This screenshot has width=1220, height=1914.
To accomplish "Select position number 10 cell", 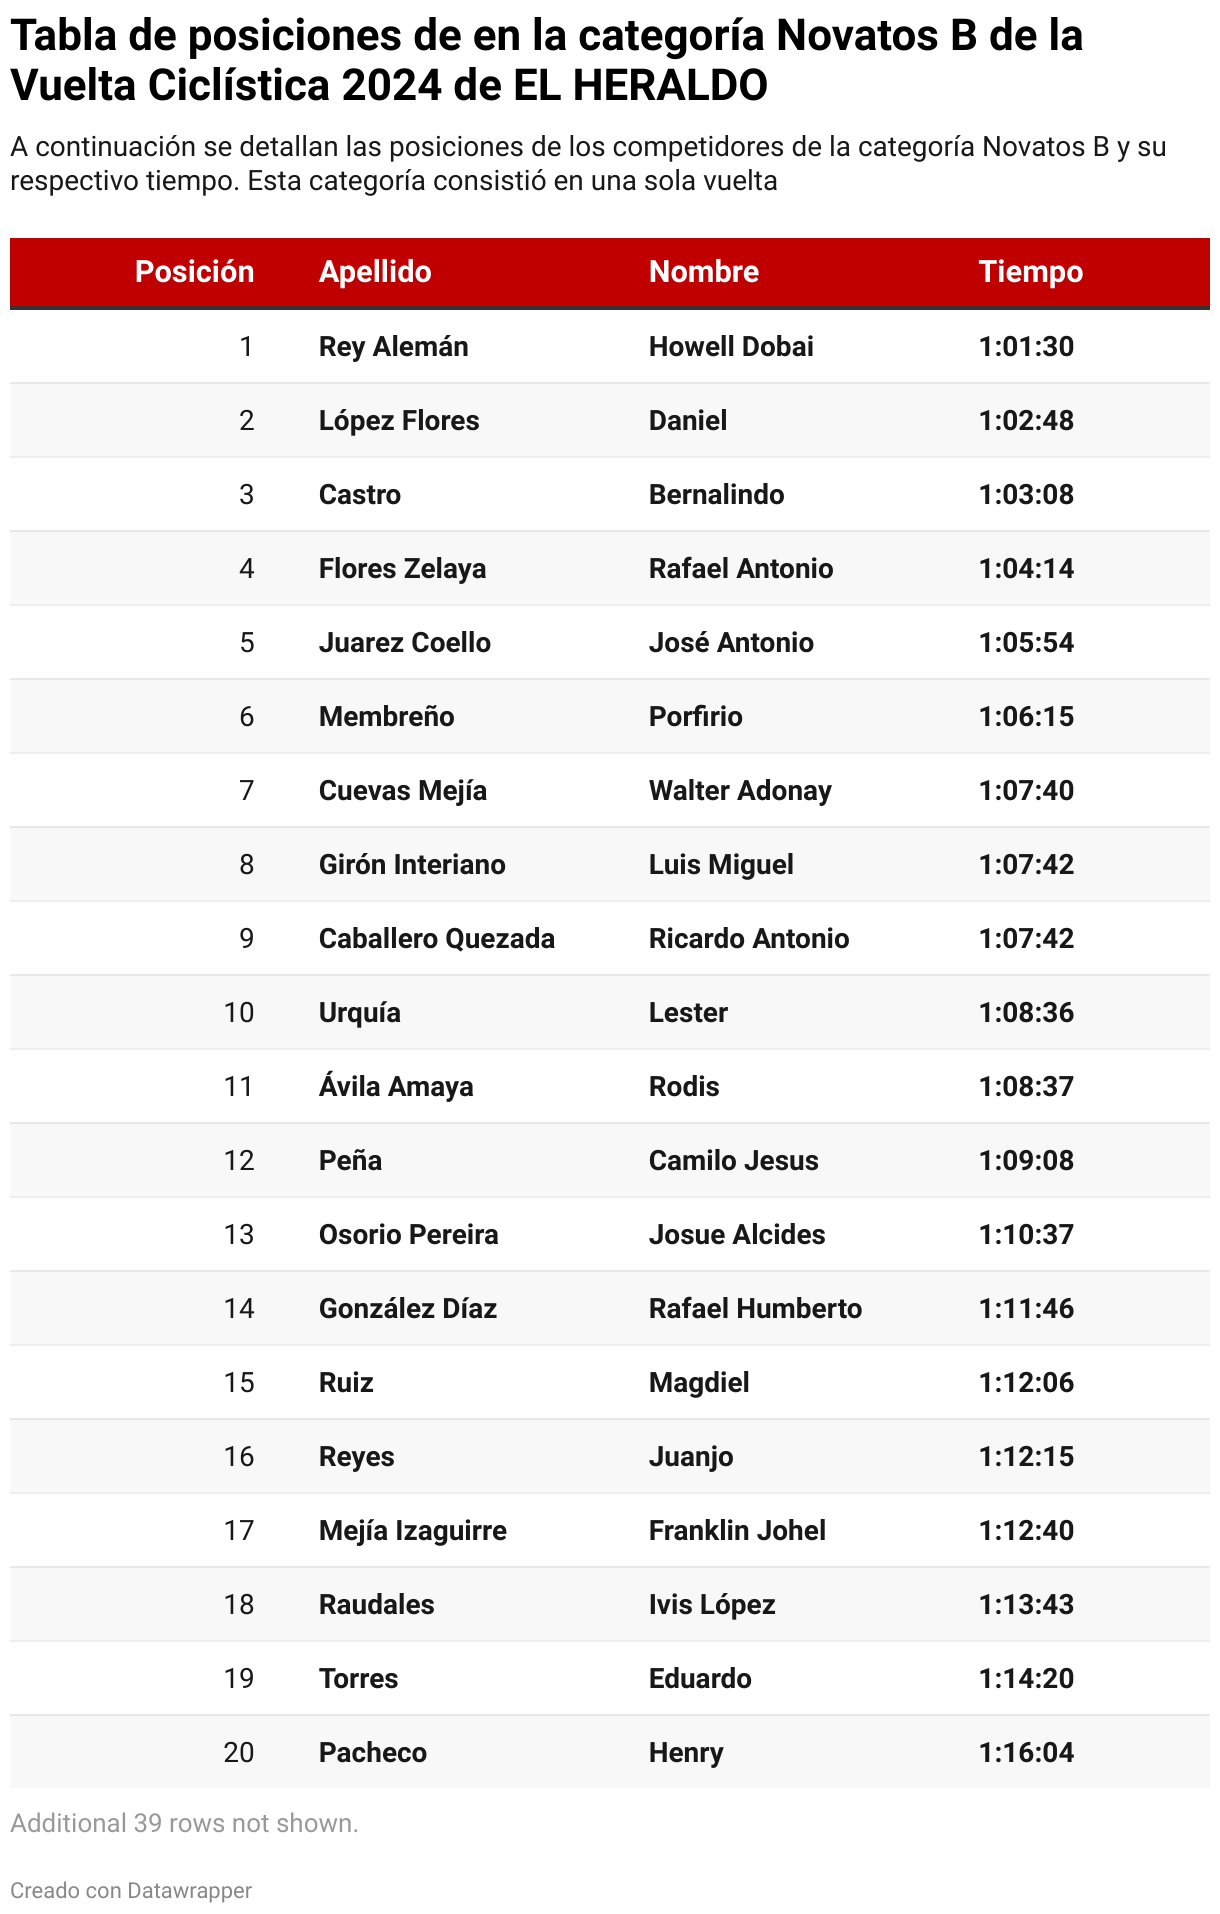I will click(239, 1013).
